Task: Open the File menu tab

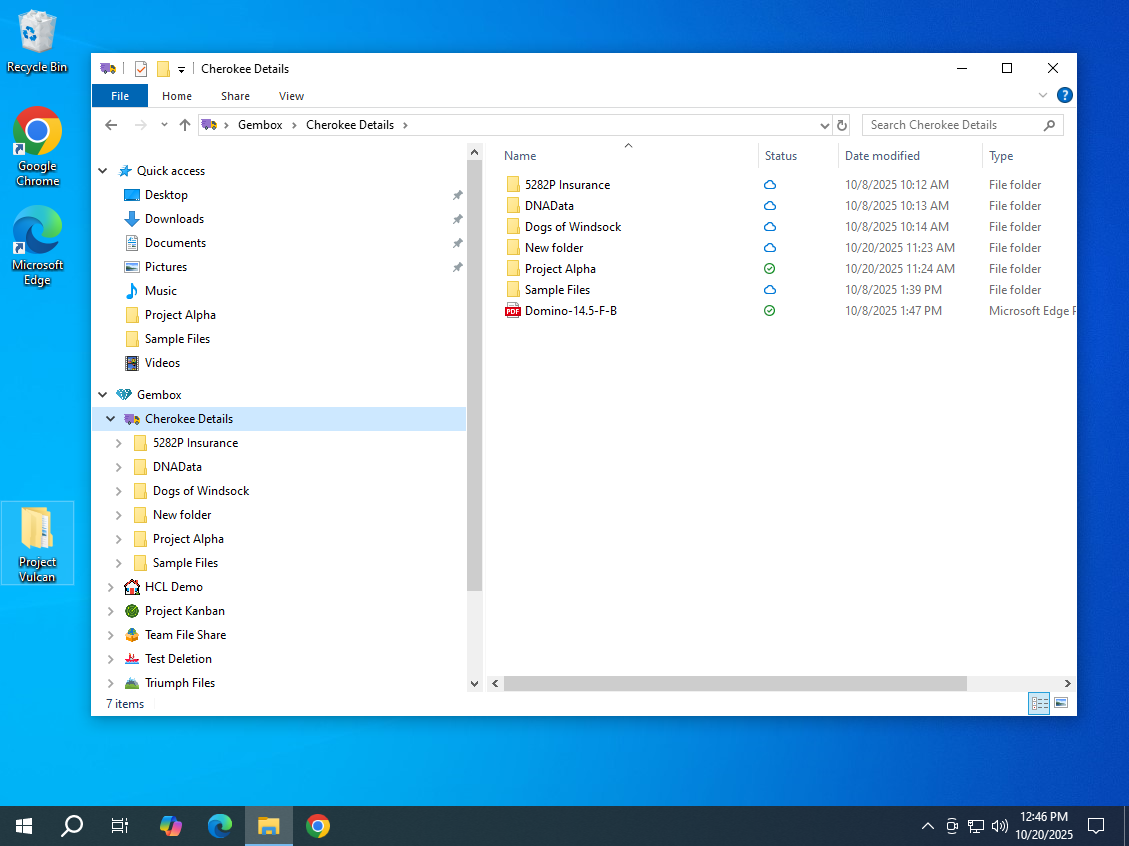Action: click(x=120, y=96)
